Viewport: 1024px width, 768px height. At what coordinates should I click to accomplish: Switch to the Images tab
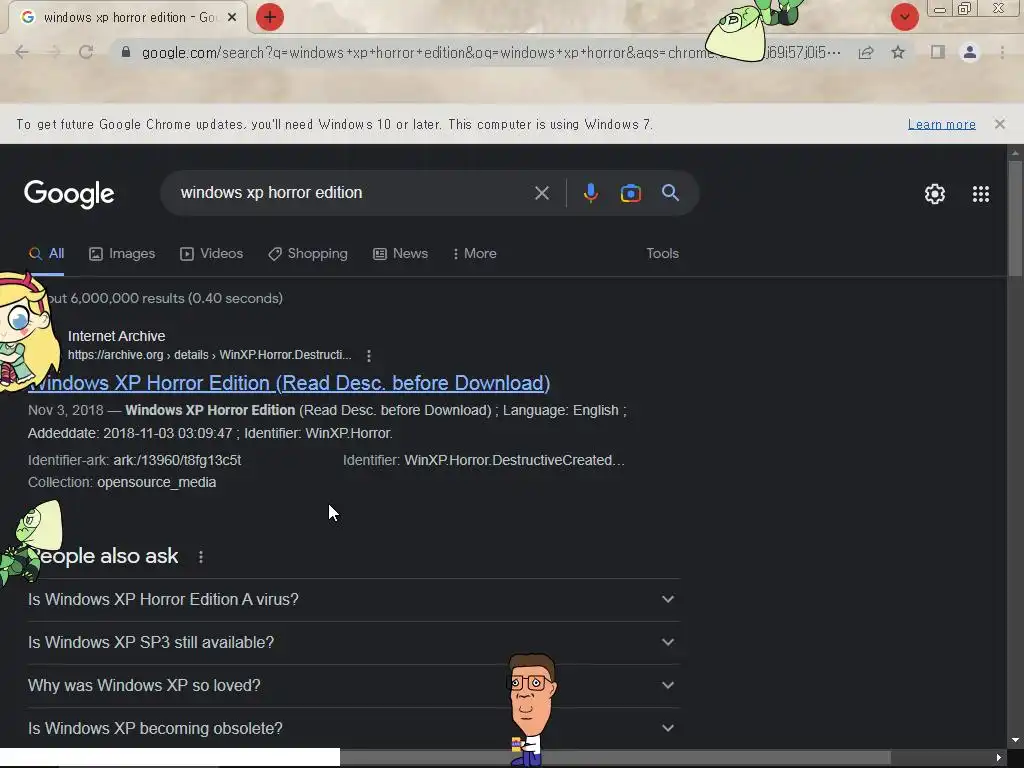[122, 253]
